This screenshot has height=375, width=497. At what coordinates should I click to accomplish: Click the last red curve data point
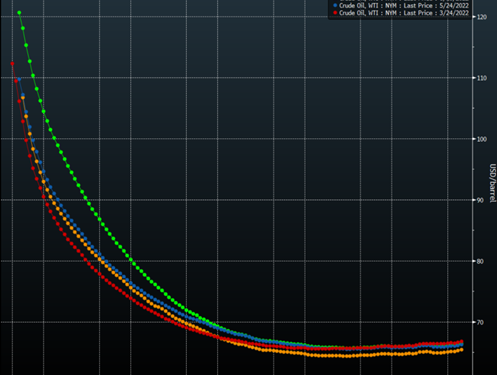point(462,342)
